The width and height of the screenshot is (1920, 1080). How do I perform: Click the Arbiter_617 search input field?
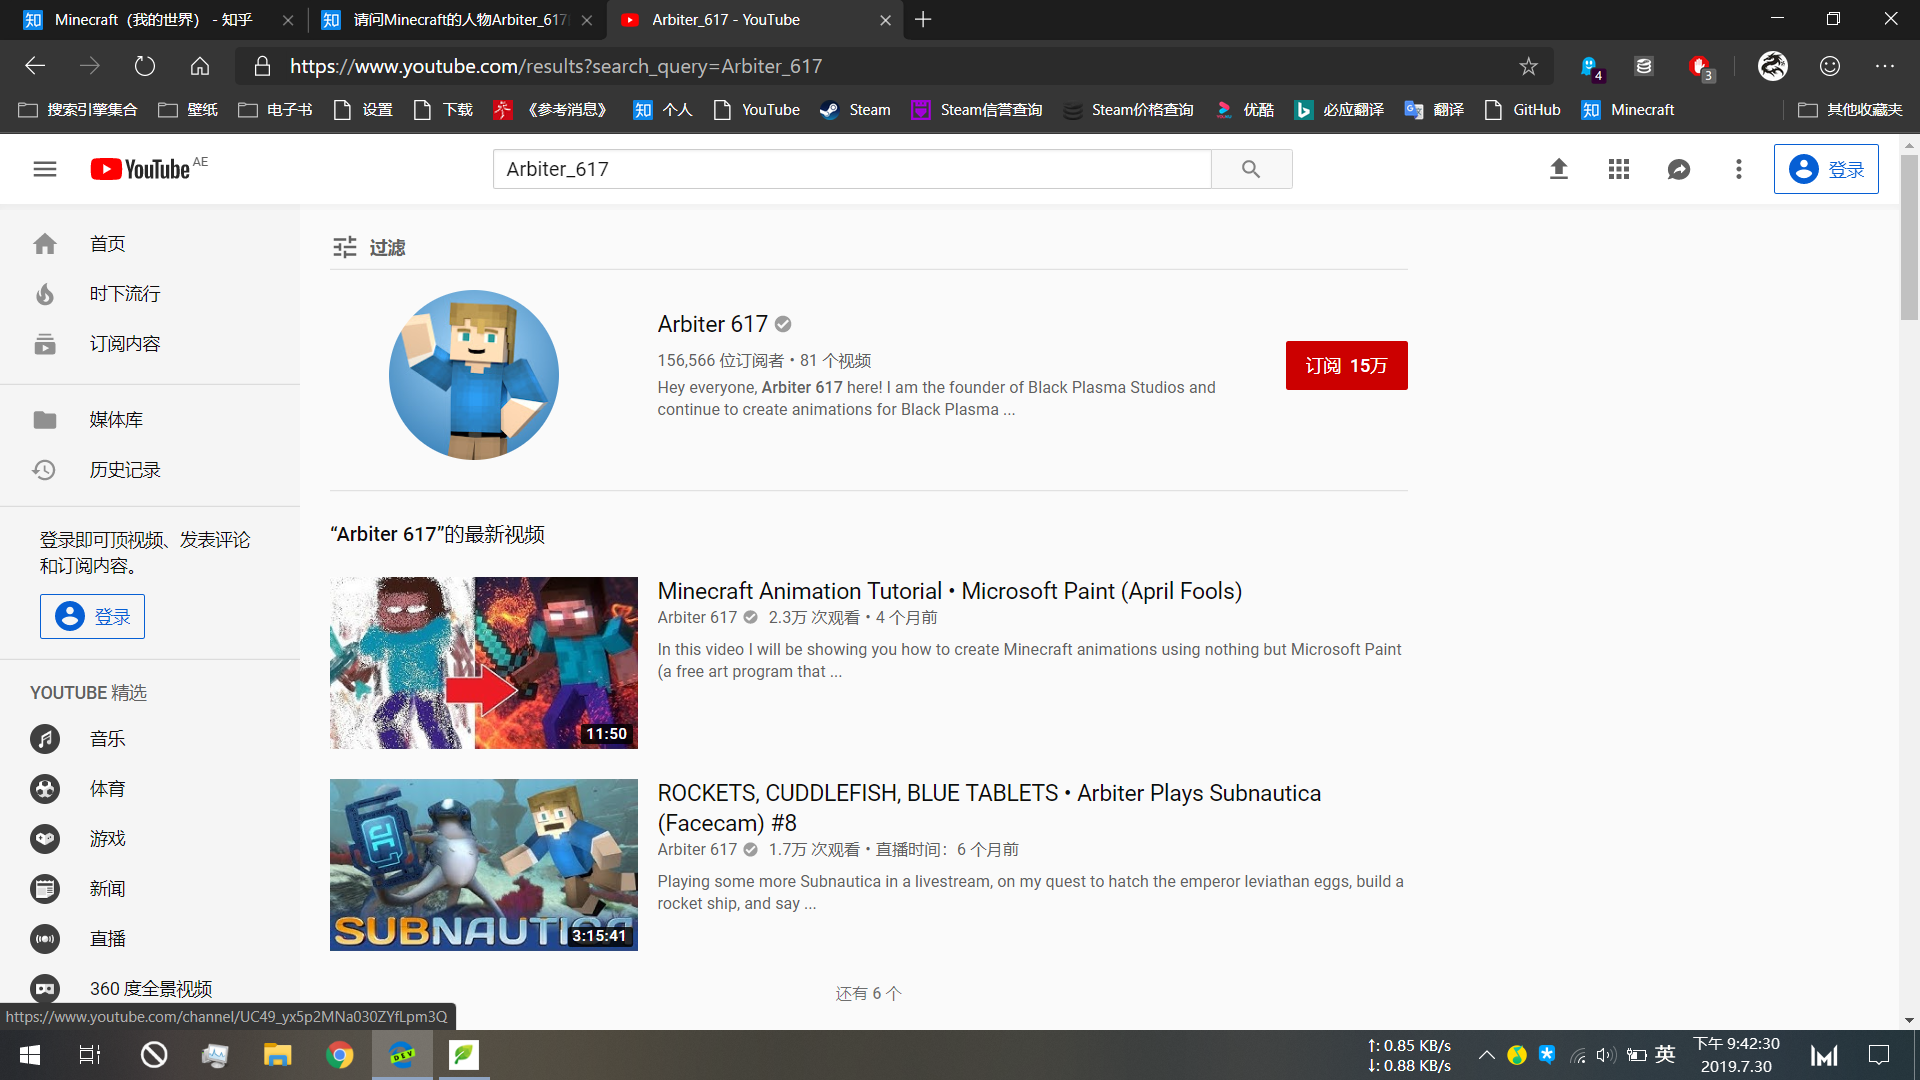pos(850,169)
